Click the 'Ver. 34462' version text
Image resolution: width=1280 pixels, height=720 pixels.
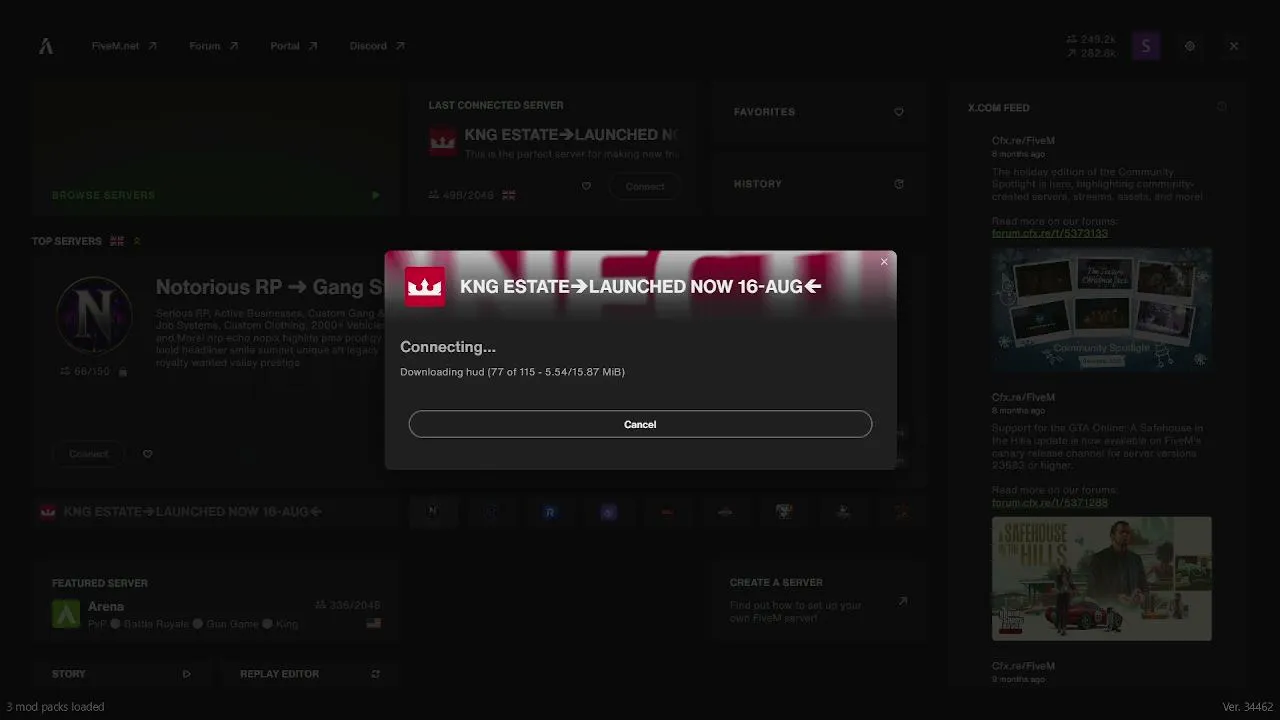[x=1248, y=707]
